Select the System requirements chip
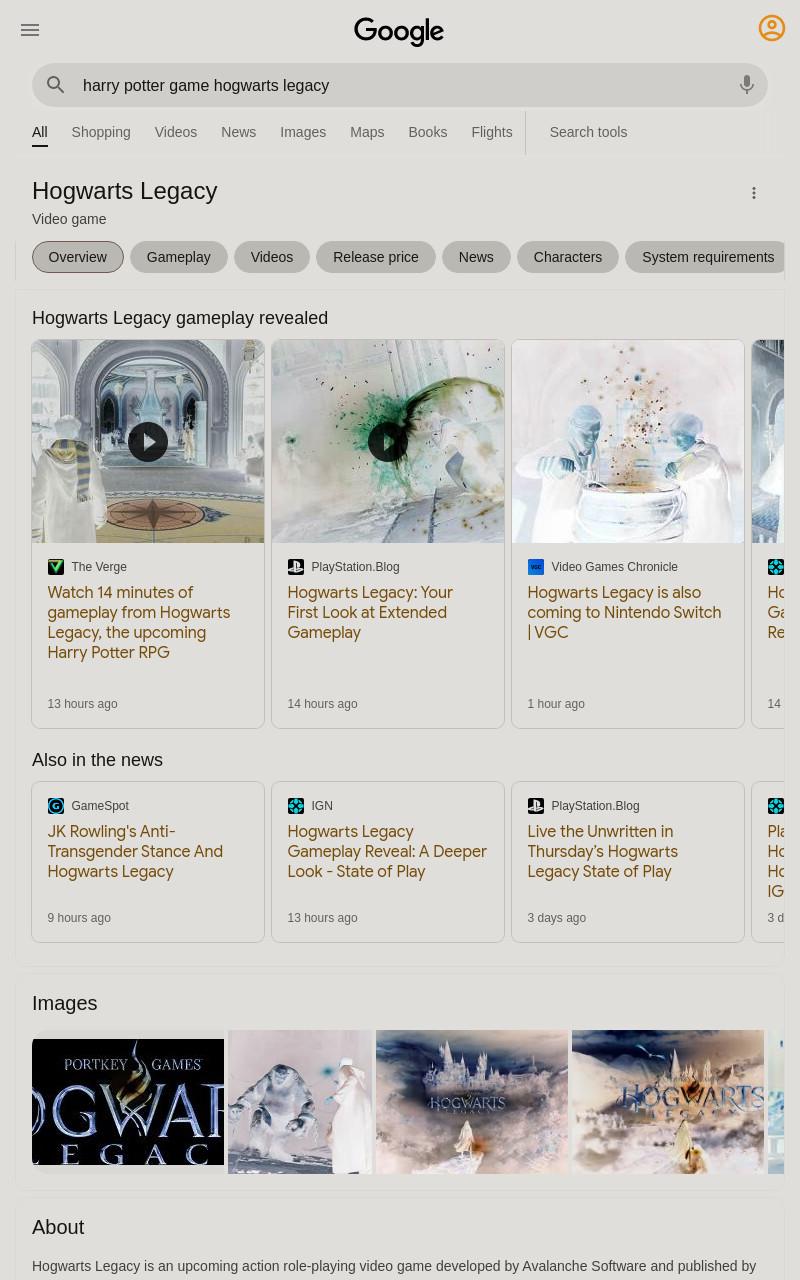 click(x=708, y=257)
